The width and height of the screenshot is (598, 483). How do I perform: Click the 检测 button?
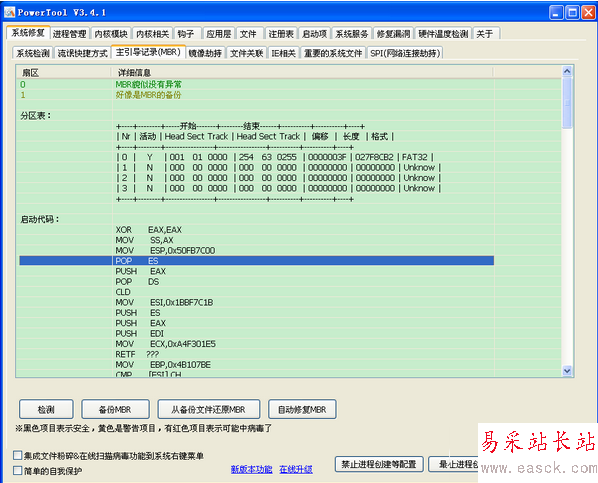46,409
